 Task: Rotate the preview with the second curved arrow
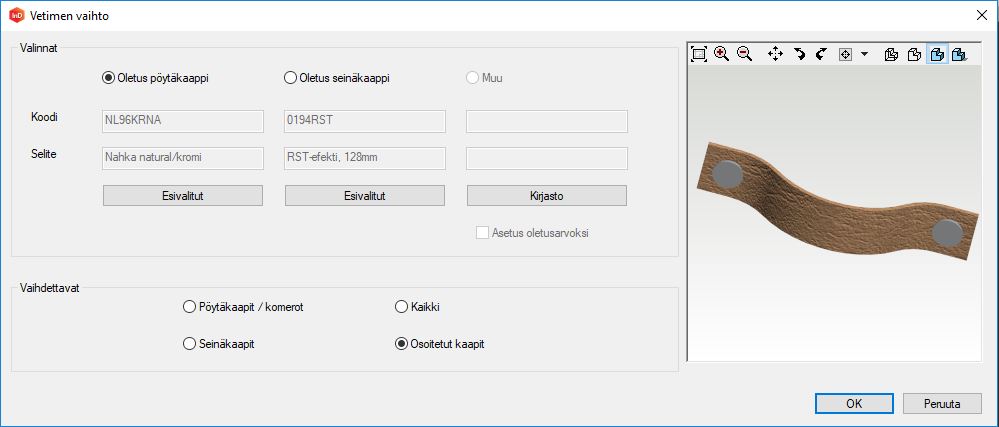pos(821,54)
